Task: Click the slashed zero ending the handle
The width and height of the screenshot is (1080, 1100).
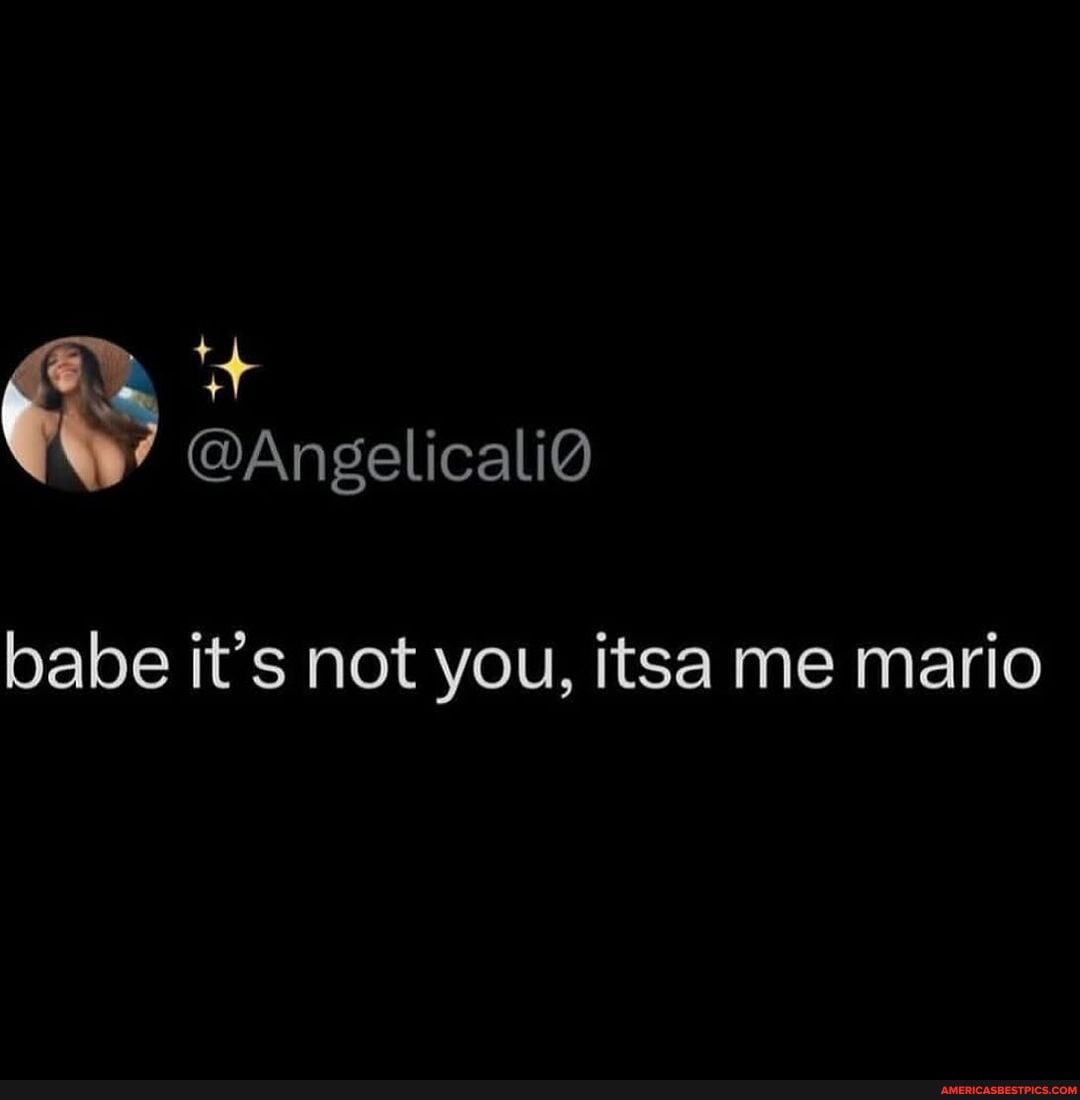Action: pyautogui.click(x=575, y=456)
